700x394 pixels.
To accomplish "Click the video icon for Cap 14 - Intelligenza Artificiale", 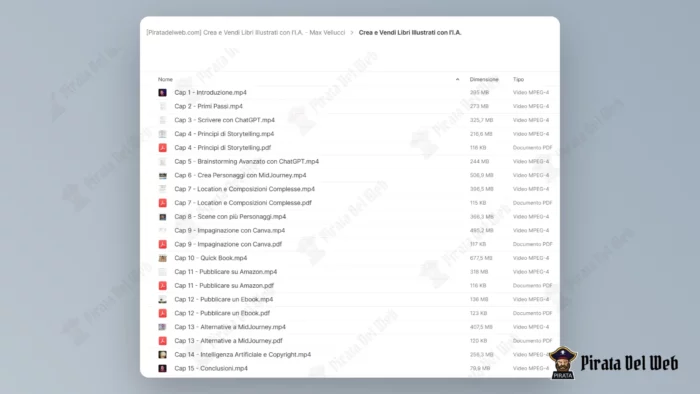I will 162,355.
